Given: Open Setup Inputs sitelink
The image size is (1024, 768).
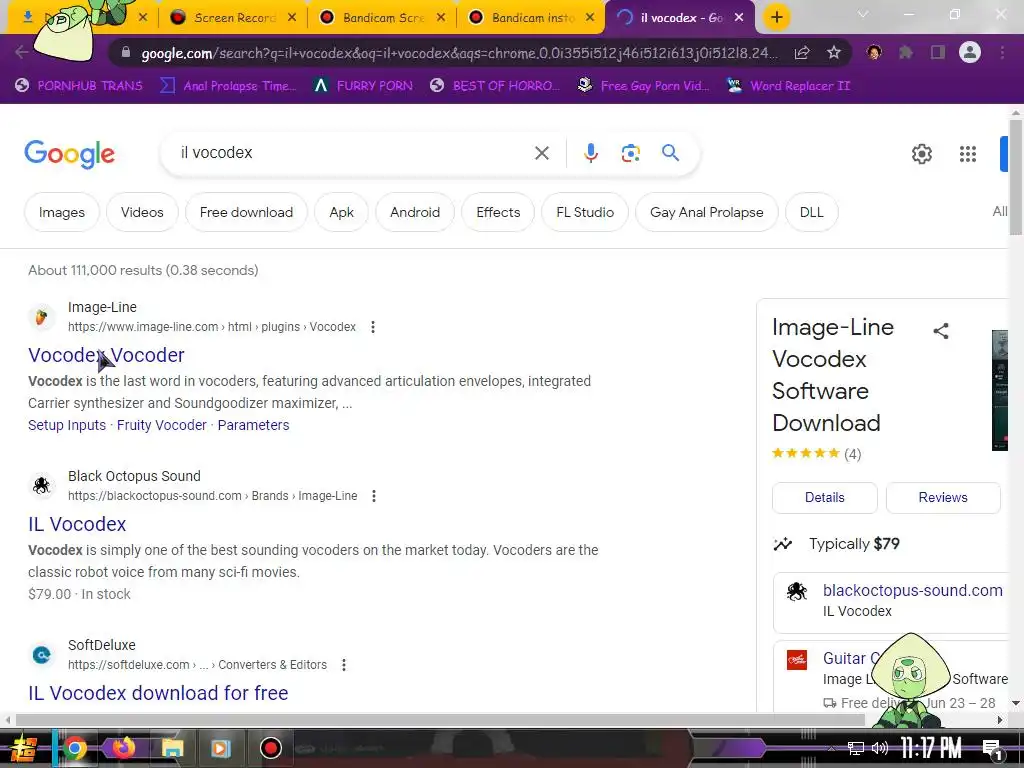Looking at the screenshot, I should [67, 425].
